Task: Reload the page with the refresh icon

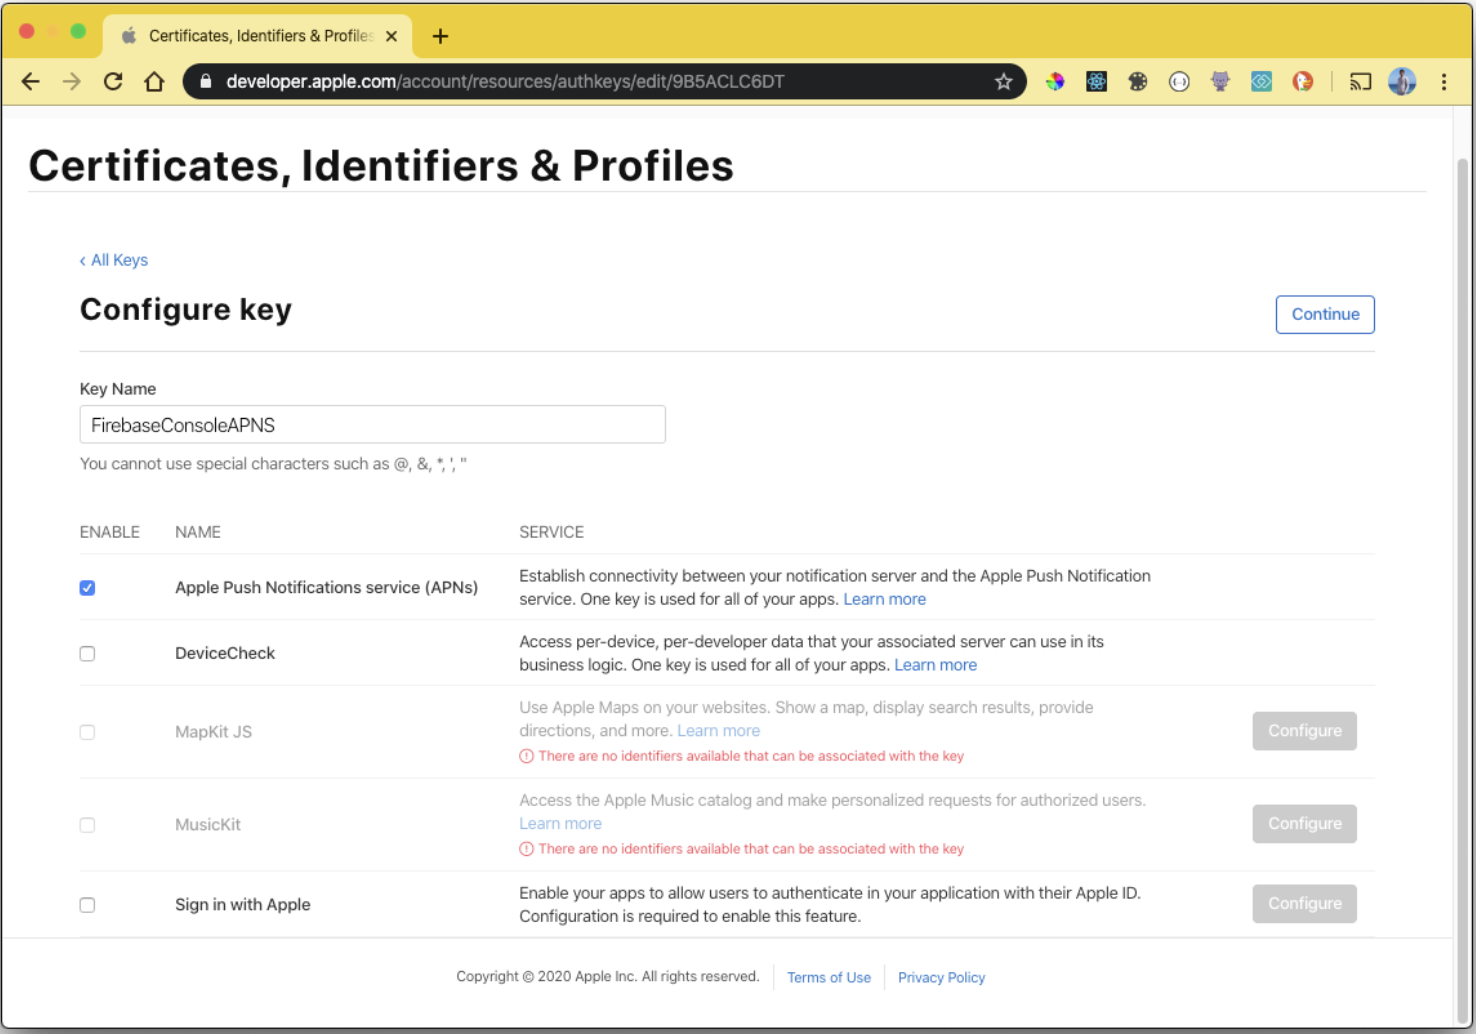Action: [x=113, y=82]
